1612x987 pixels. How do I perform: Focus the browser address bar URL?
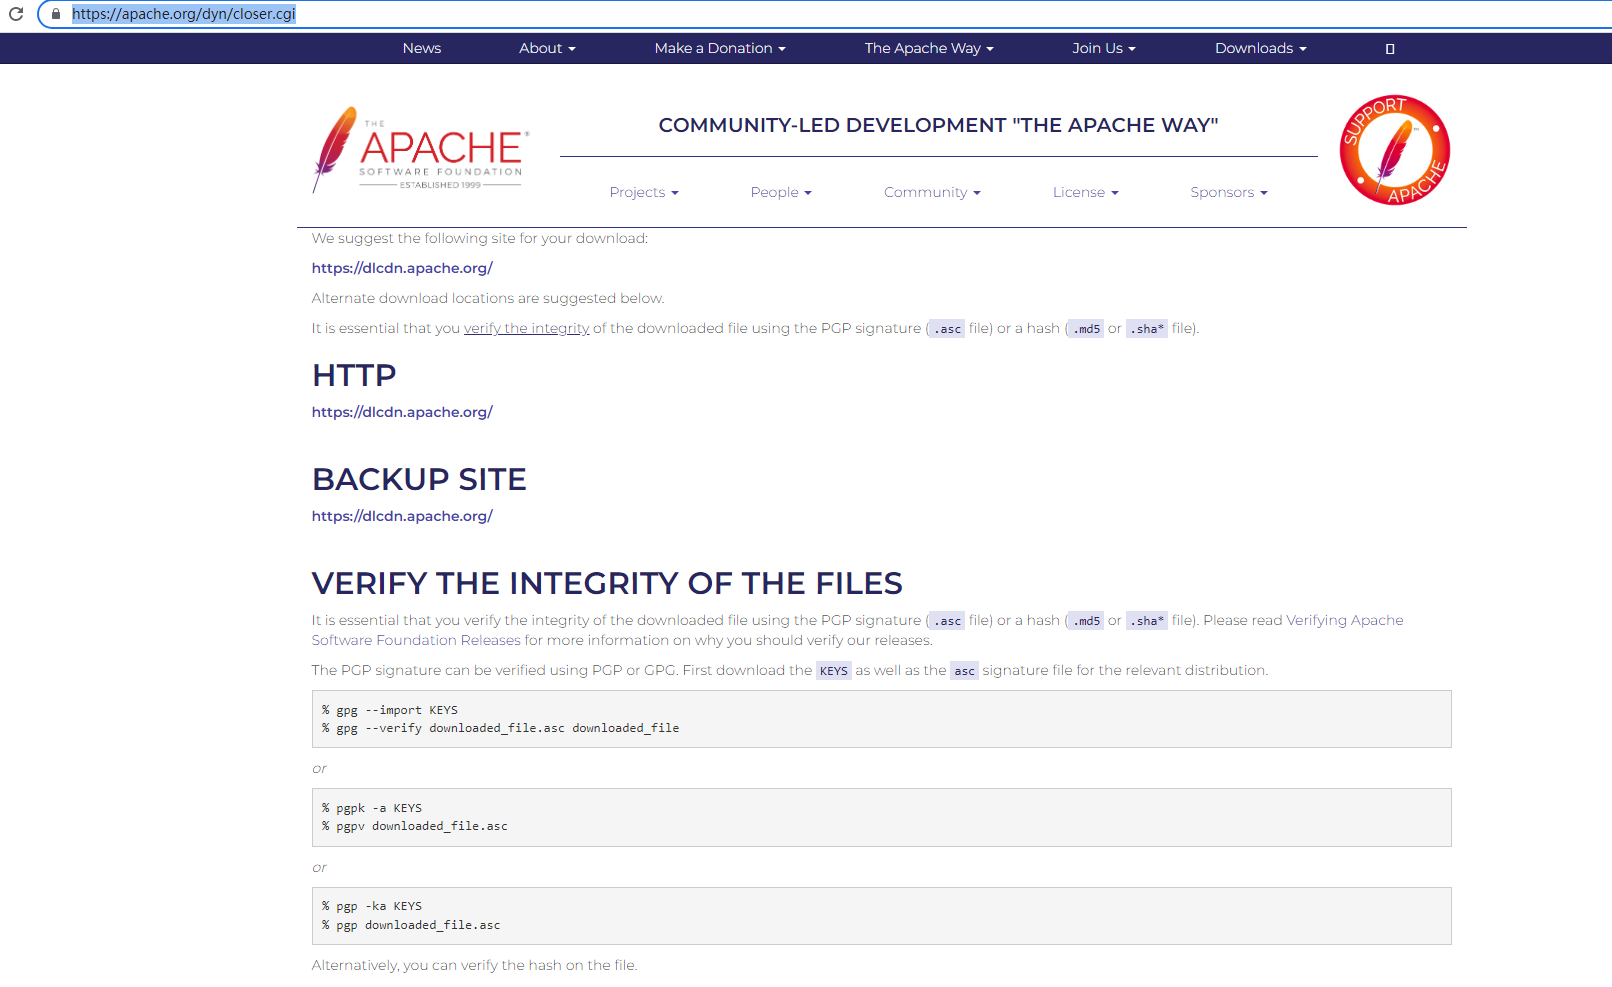184,14
